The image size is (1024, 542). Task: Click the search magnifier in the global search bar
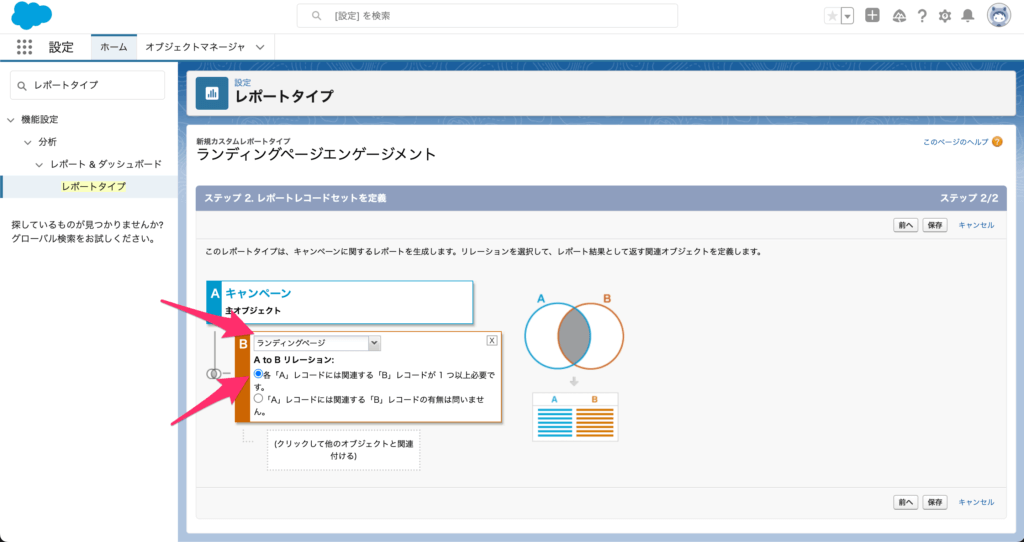click(316, 16)
